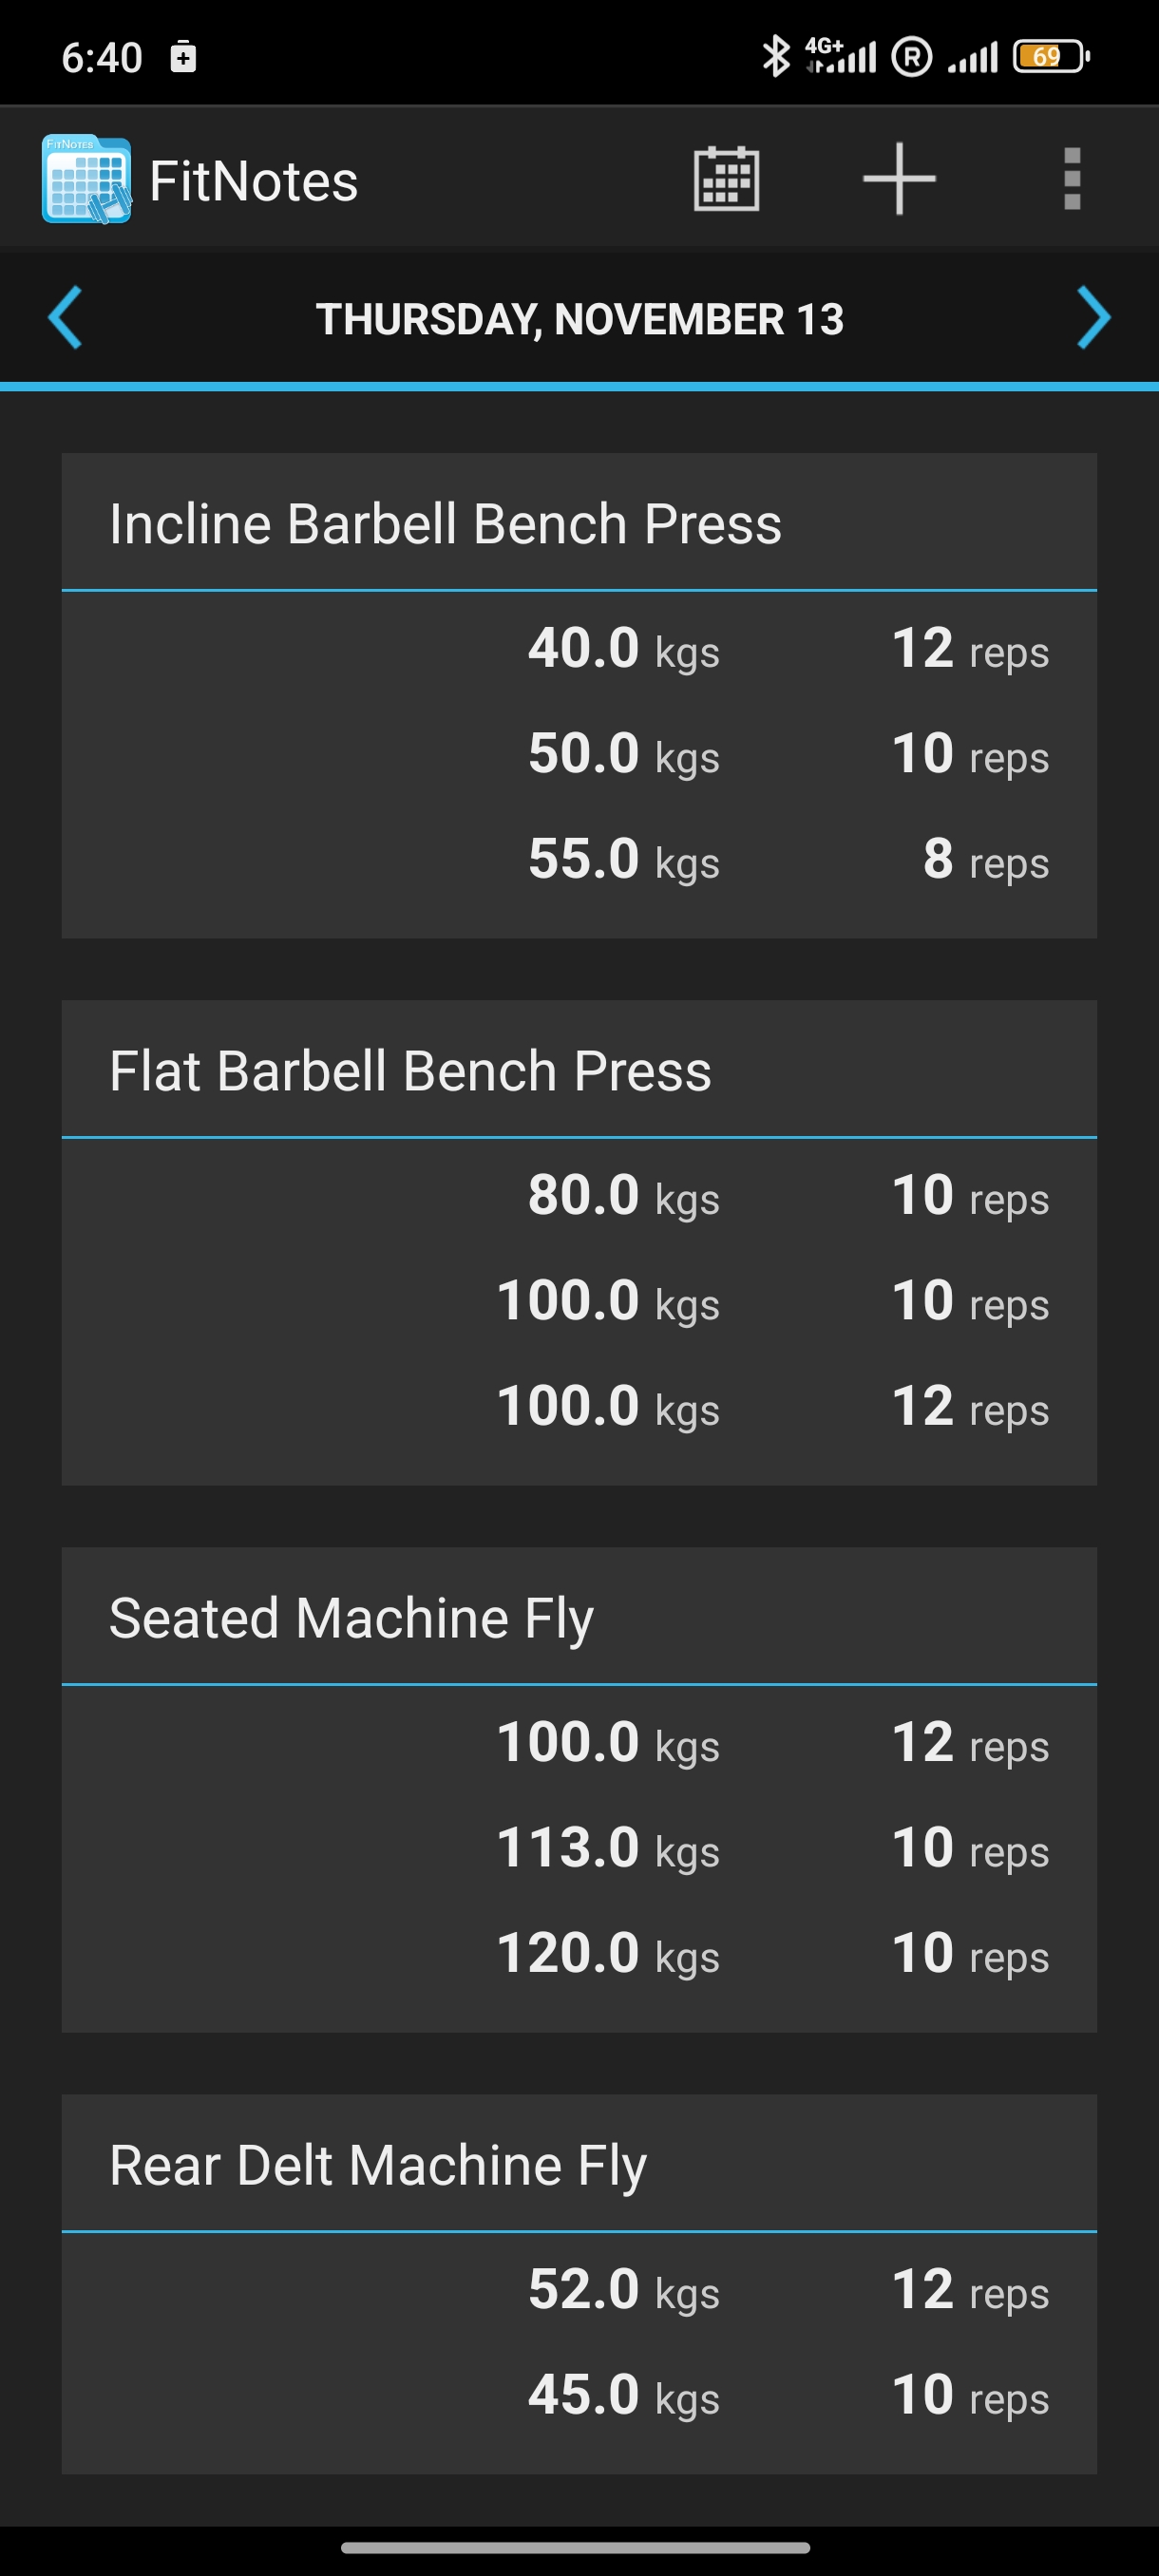The width and height of the screenshot is (1159, 2576).
Task: Open Flat Barbell Bench Press exercise
Action: tap(410, 1071)
